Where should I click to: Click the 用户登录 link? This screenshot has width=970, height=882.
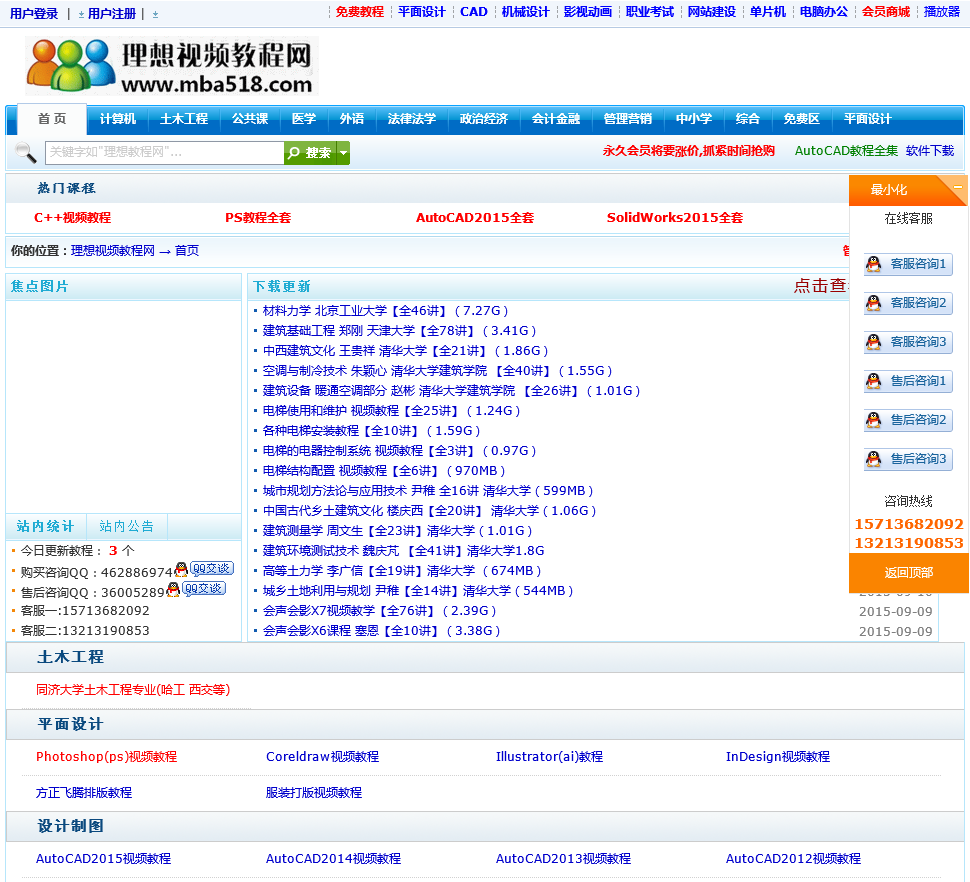click(34, 14)
